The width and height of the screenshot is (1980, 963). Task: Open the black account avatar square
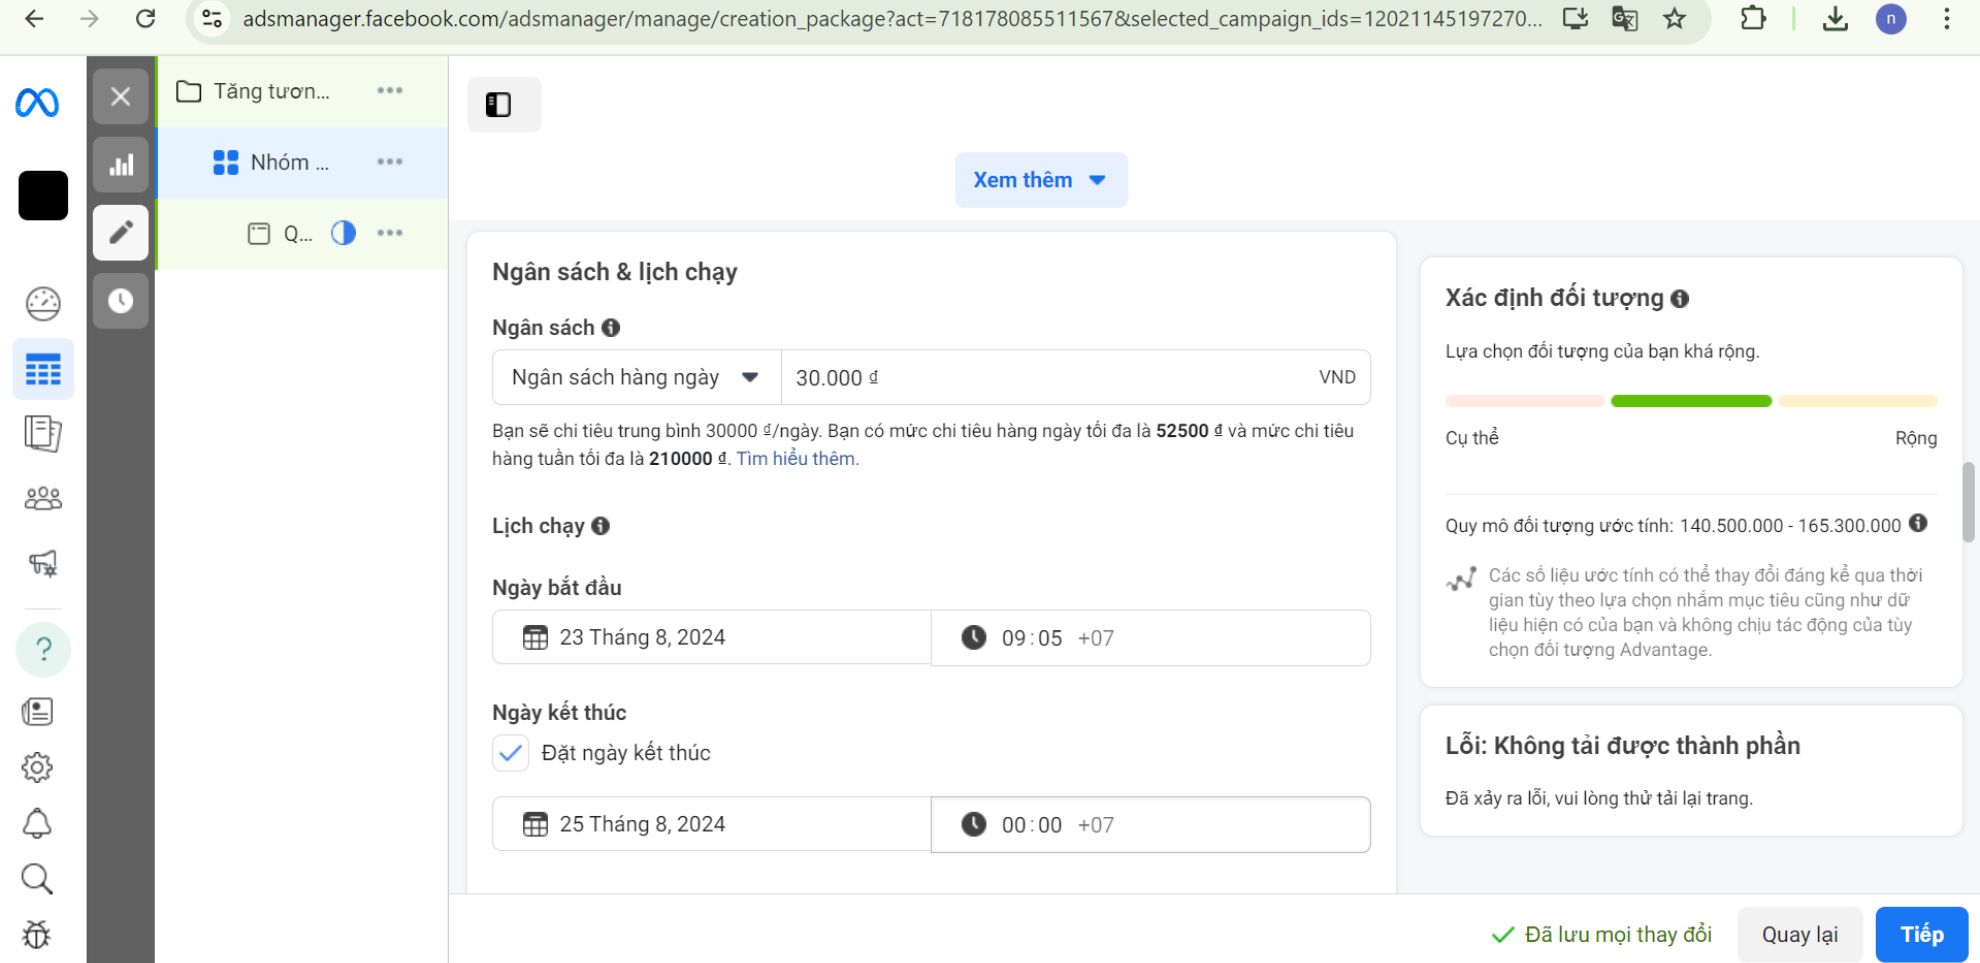(43, 195)
